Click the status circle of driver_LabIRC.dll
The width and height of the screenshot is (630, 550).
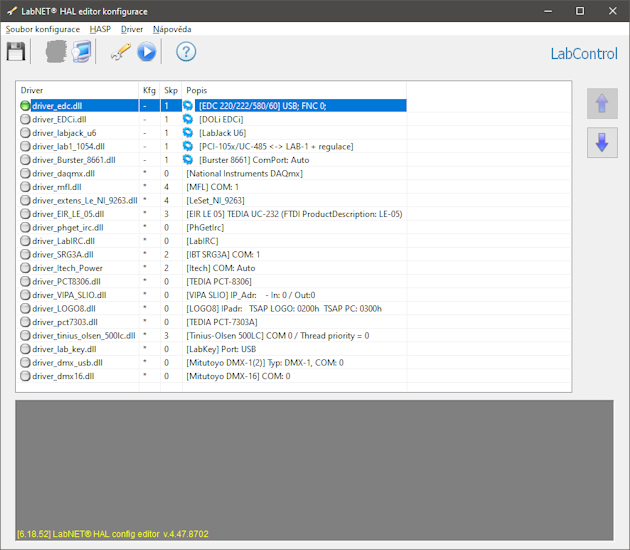tap(25, 241)
